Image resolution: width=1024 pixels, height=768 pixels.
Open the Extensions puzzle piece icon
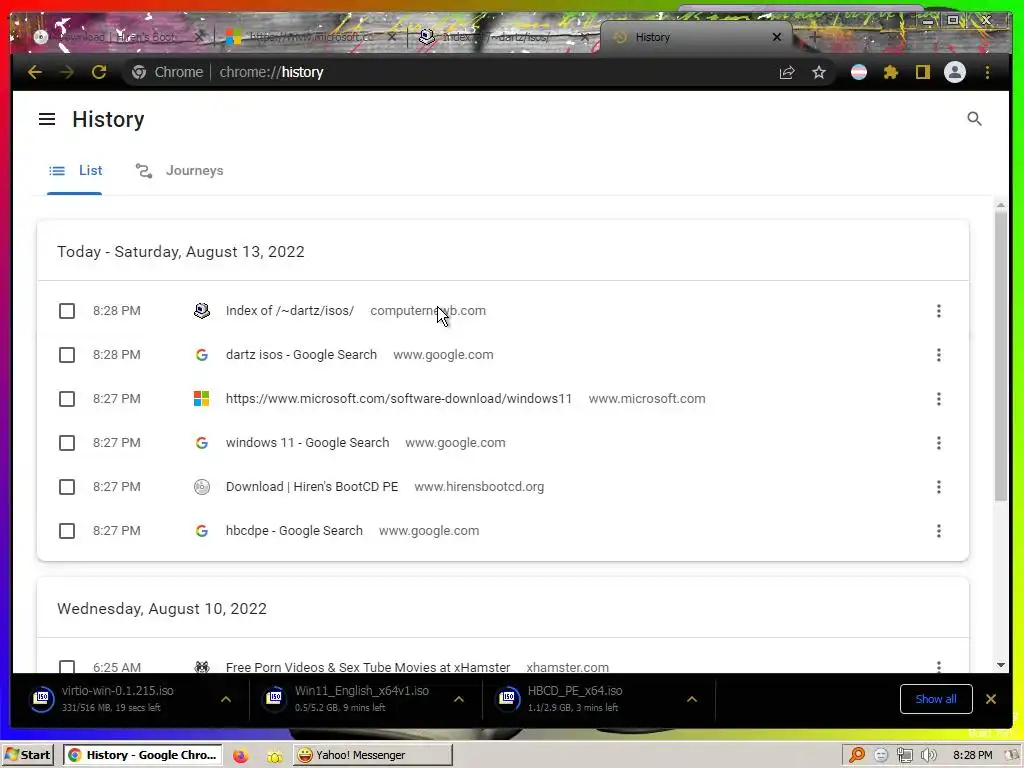click(891, 72)
